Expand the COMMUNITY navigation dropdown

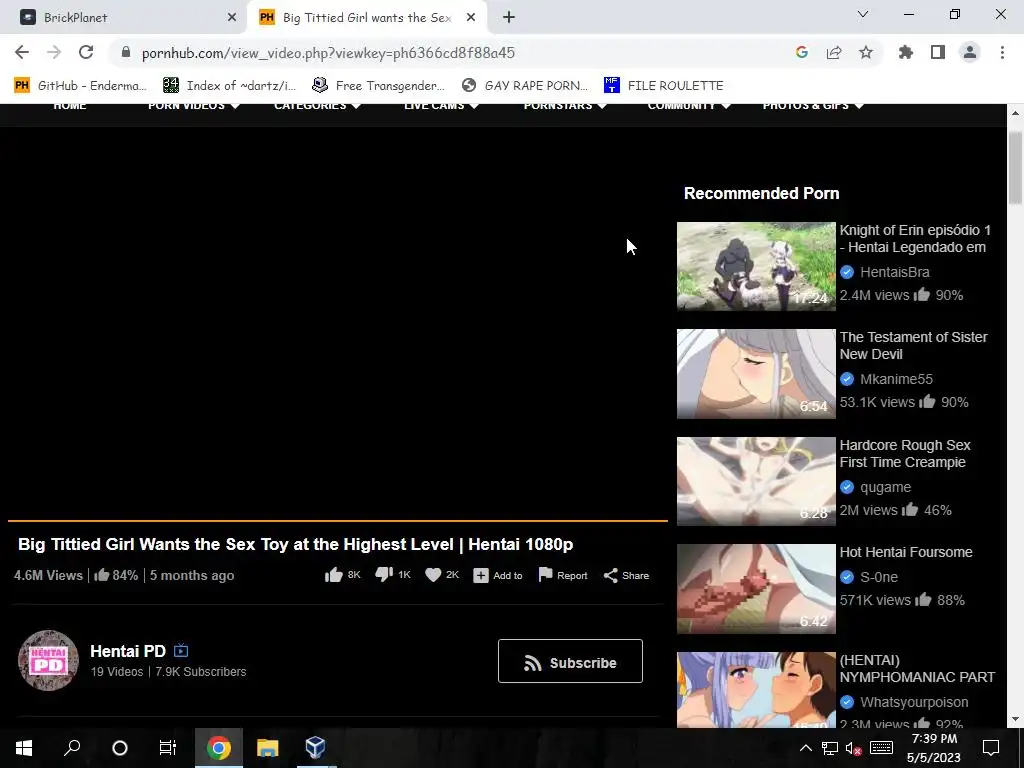[726, 106]
